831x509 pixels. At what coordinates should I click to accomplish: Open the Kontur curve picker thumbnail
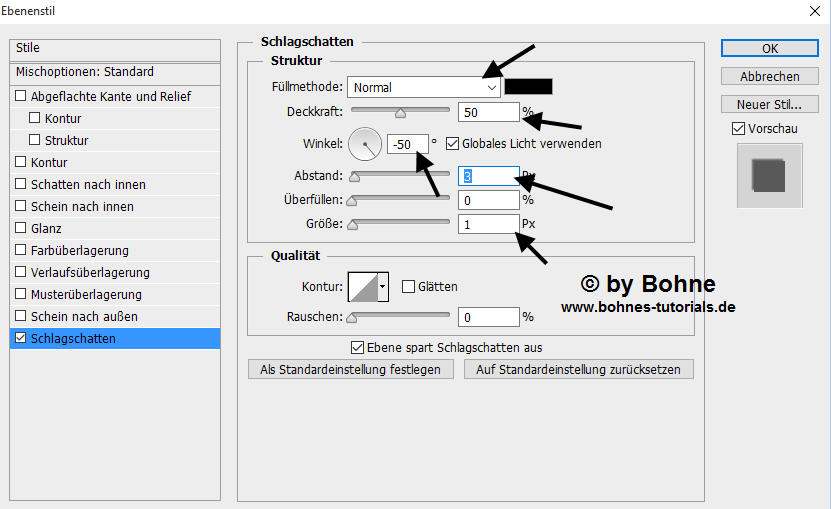click(360, 287)
